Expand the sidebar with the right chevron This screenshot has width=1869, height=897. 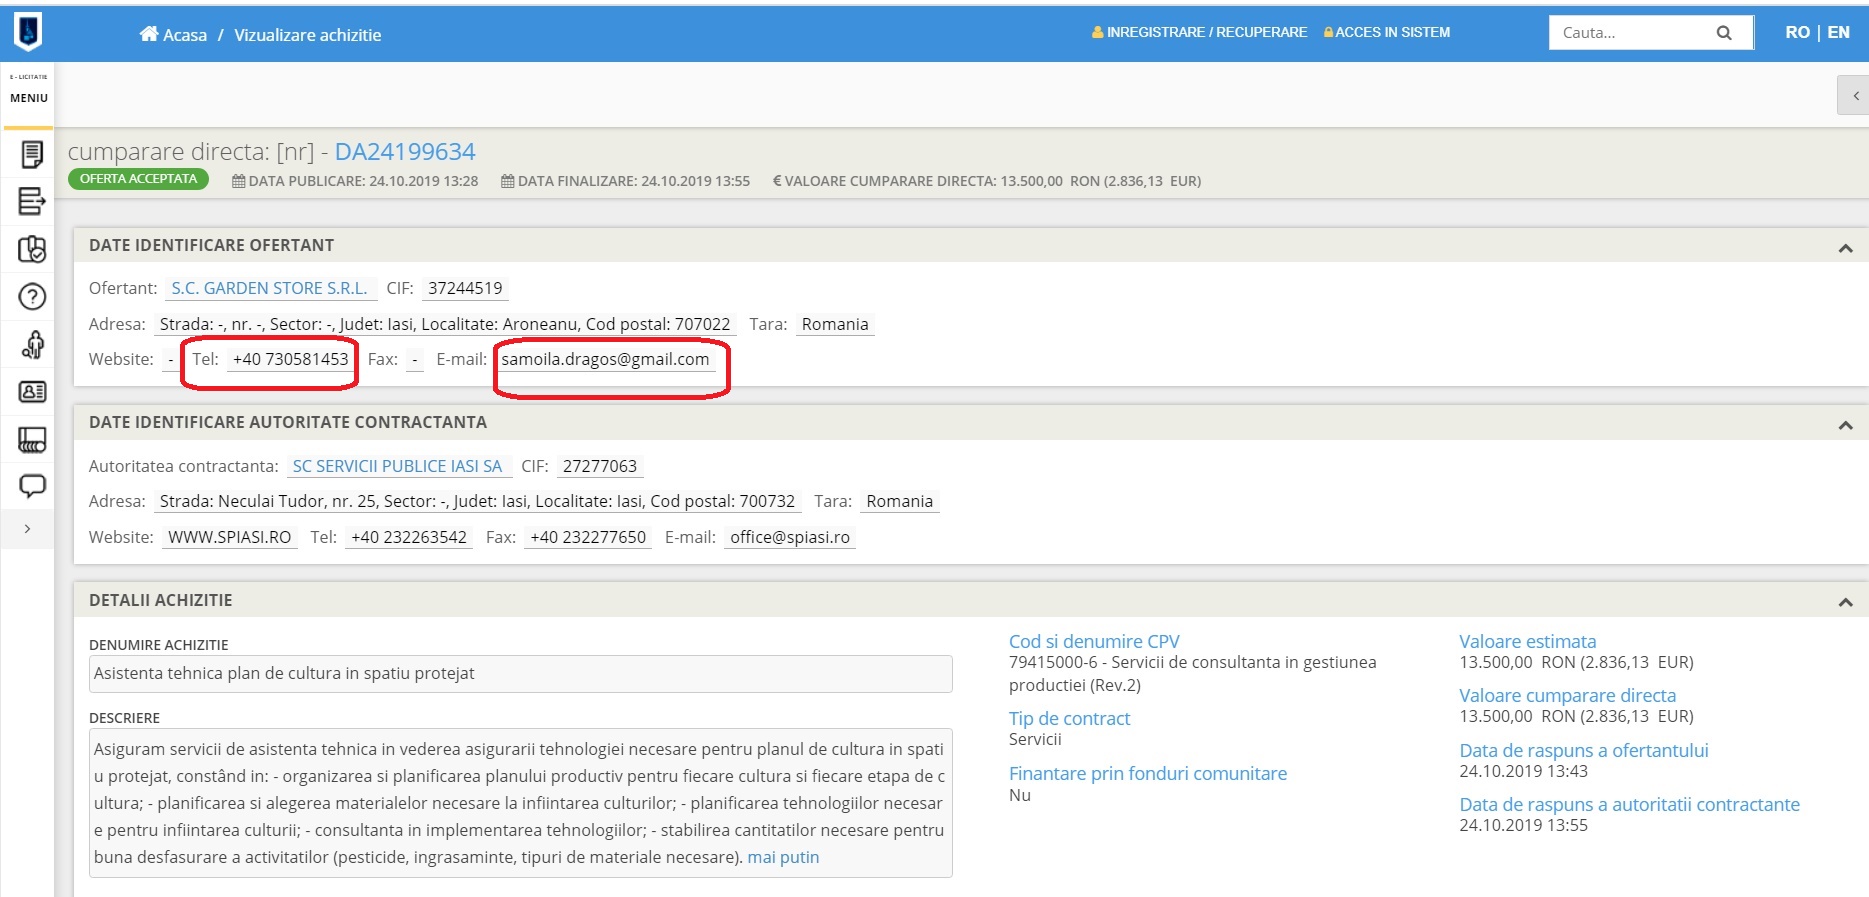click(27, 529)
